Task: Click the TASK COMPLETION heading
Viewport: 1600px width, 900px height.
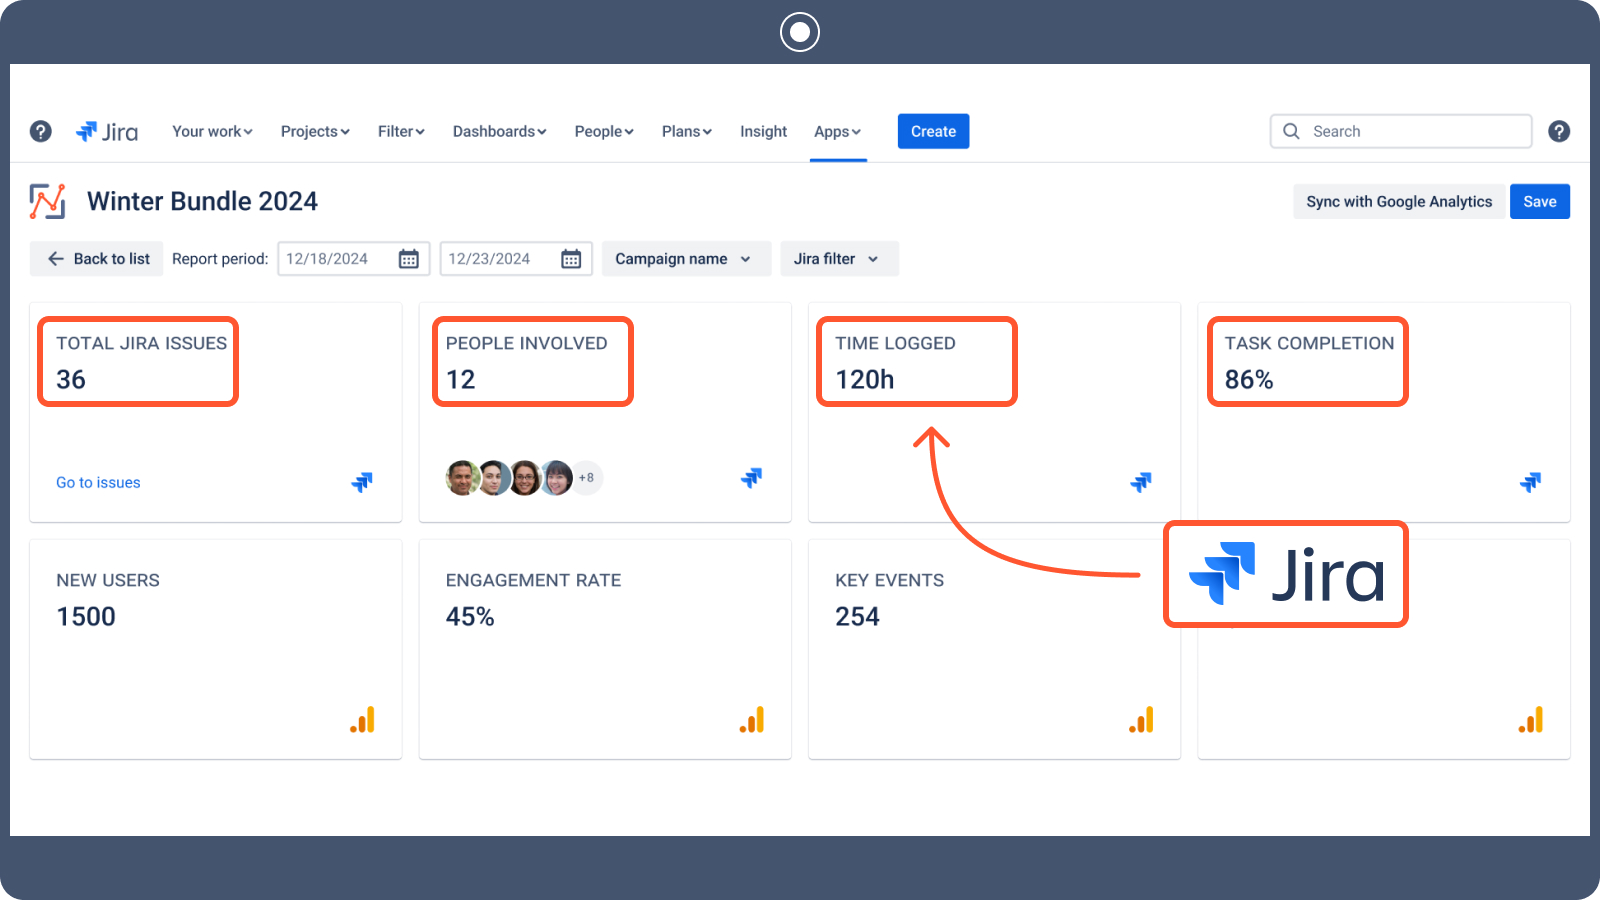Action: 1310,343
